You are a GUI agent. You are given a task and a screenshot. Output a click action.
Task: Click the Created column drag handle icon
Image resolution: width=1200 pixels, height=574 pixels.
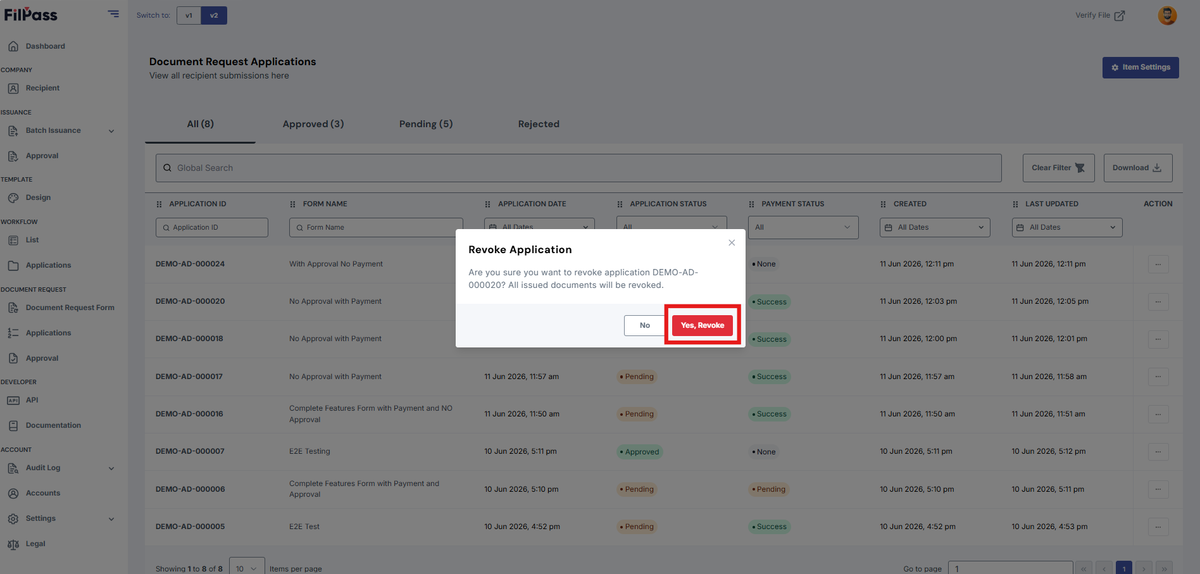[x=884, y=204]
